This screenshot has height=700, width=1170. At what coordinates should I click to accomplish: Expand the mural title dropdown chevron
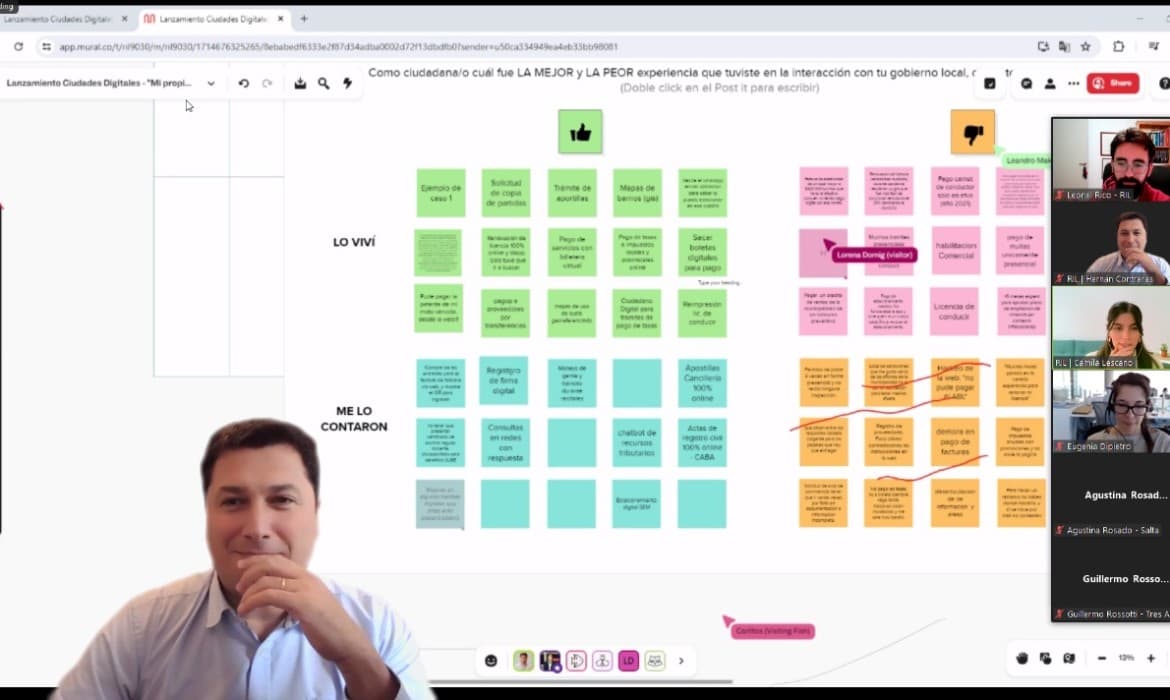pyautogui.click(x=211, y=84)
